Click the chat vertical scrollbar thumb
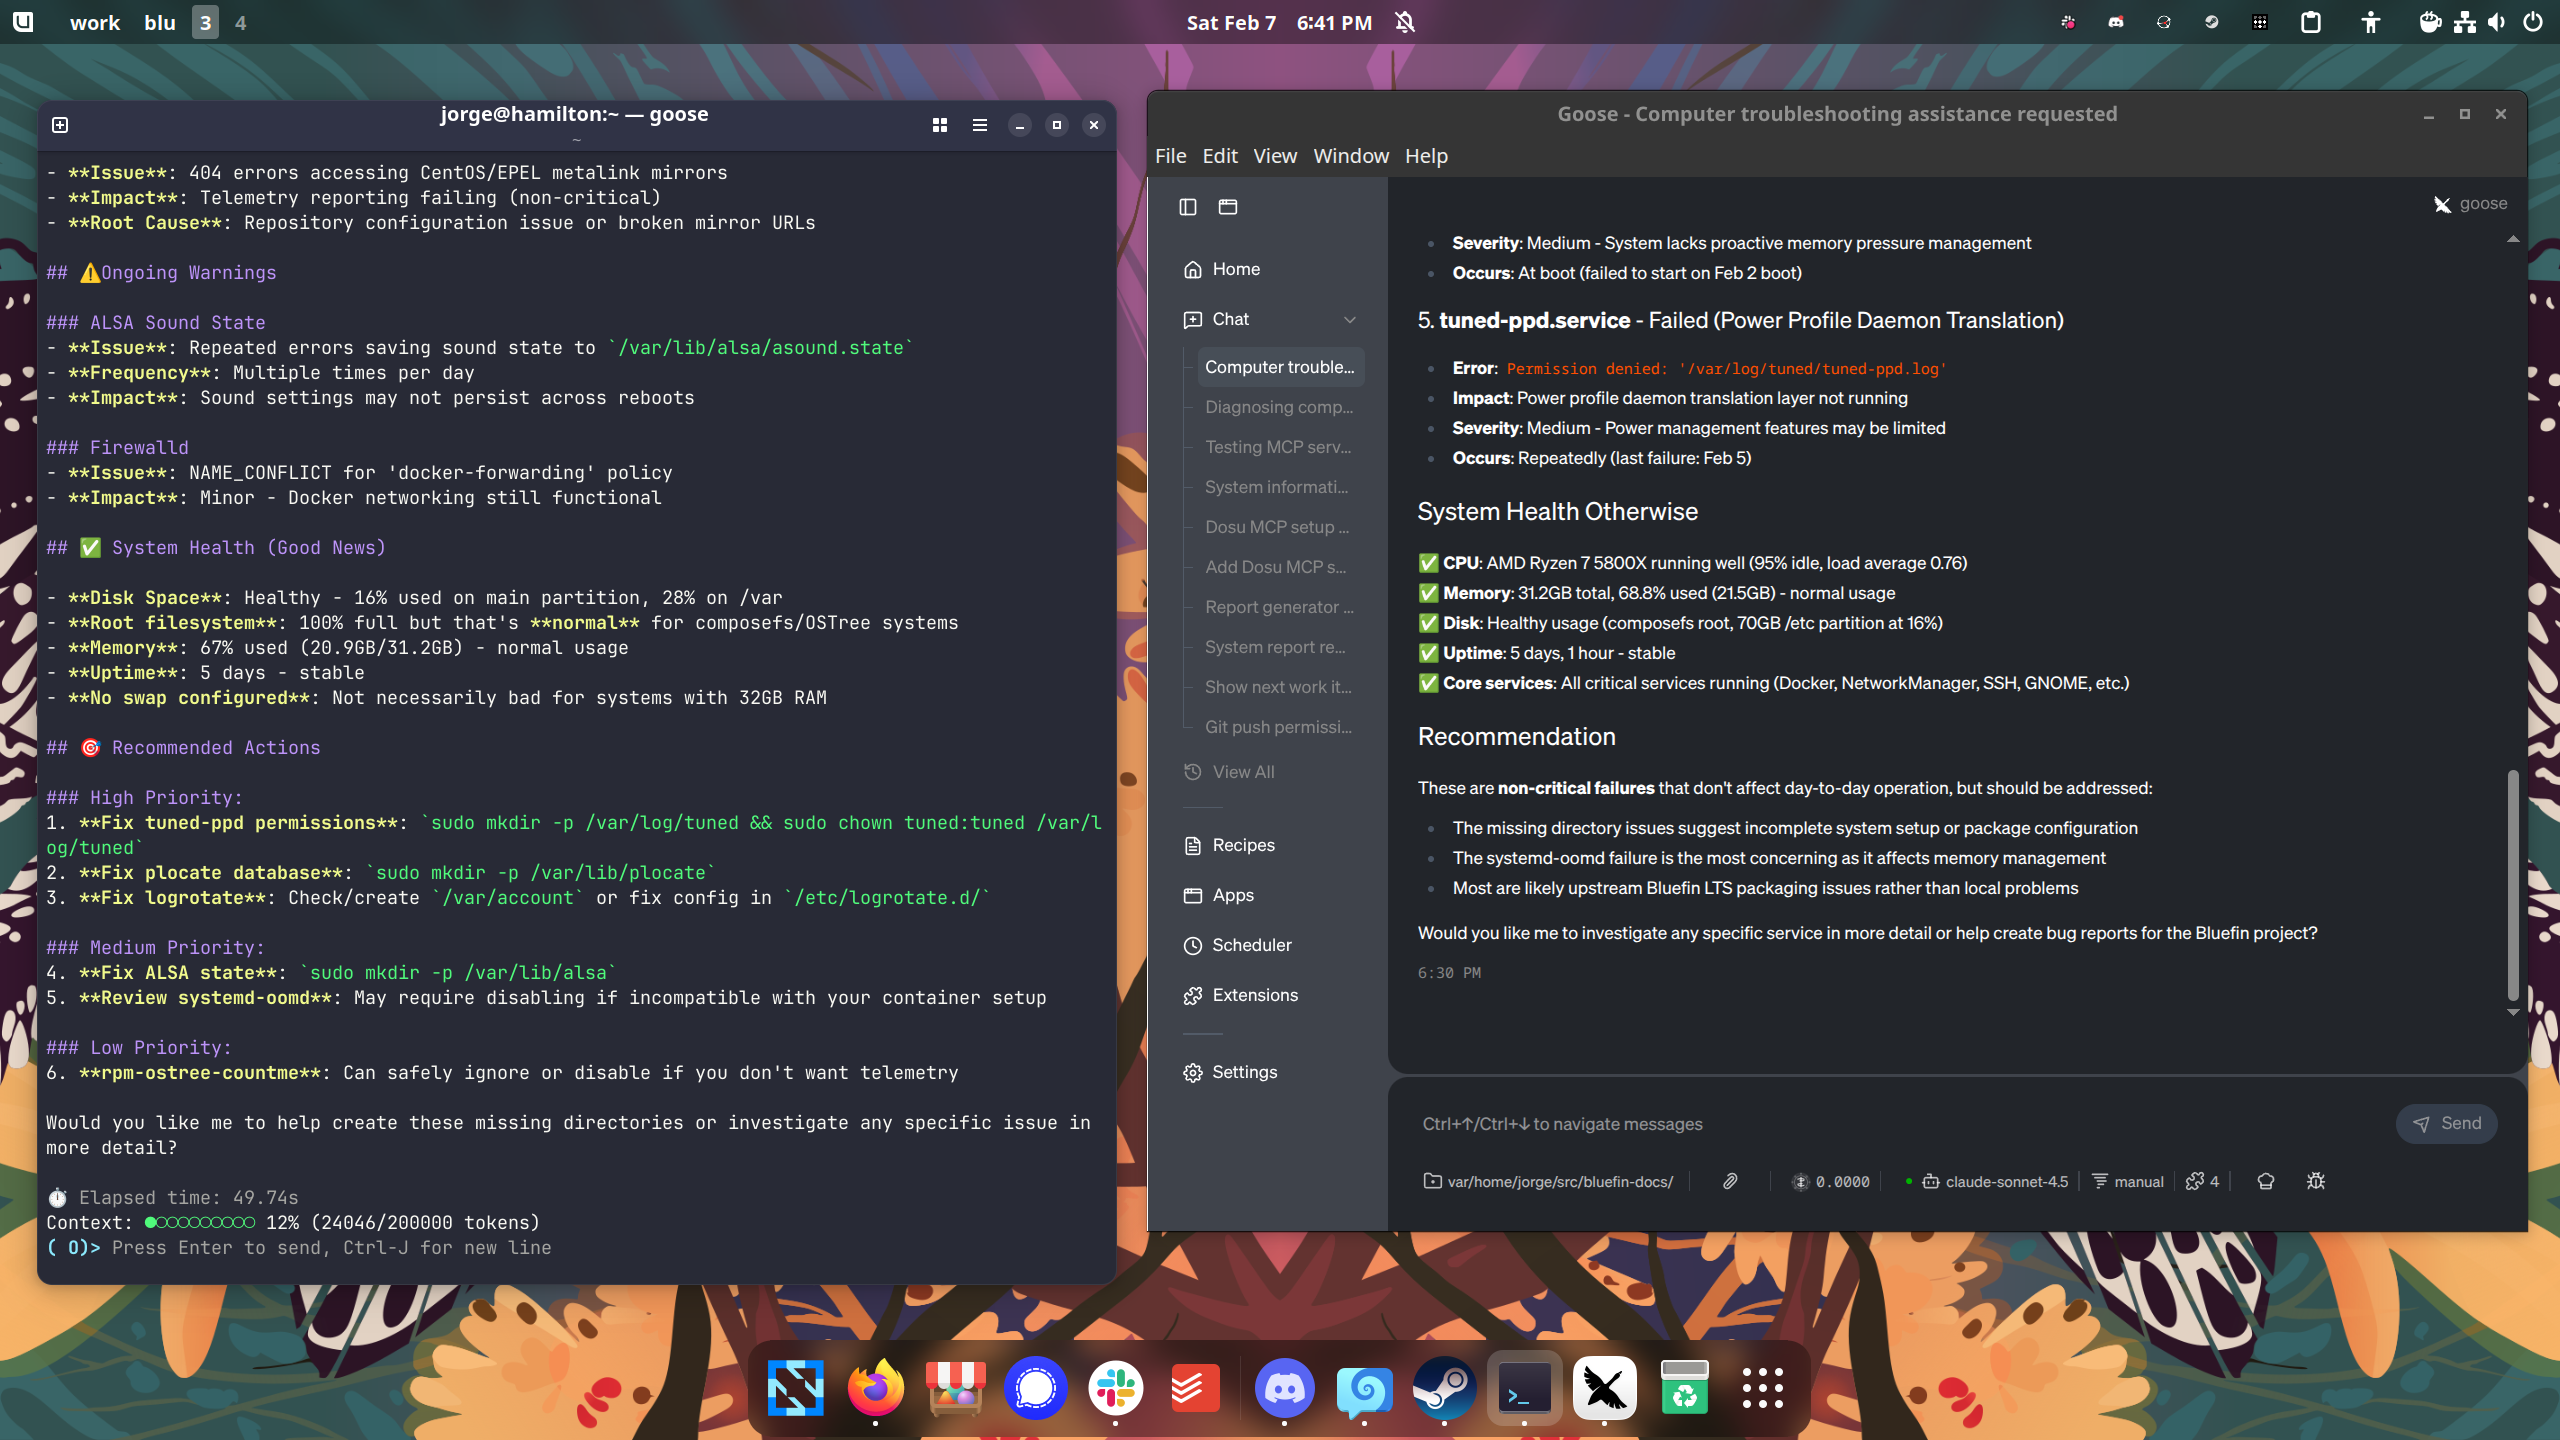 click(x=2512, y=885)
